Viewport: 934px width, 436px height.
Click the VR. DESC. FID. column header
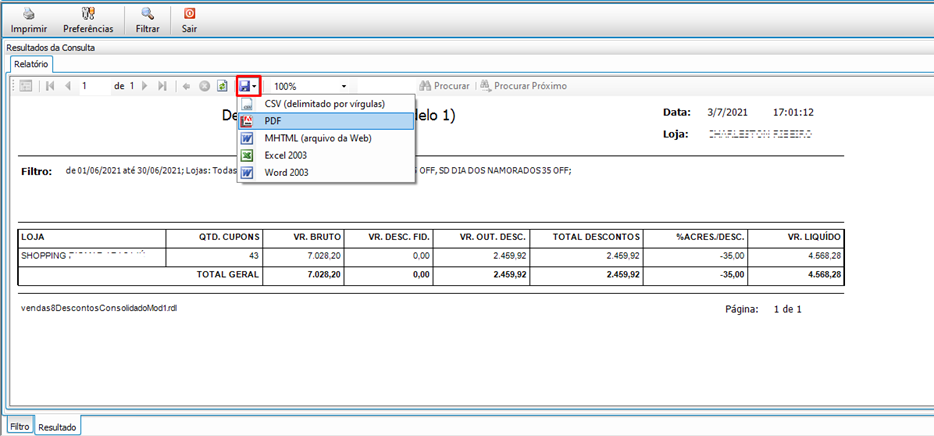point(388,237)
